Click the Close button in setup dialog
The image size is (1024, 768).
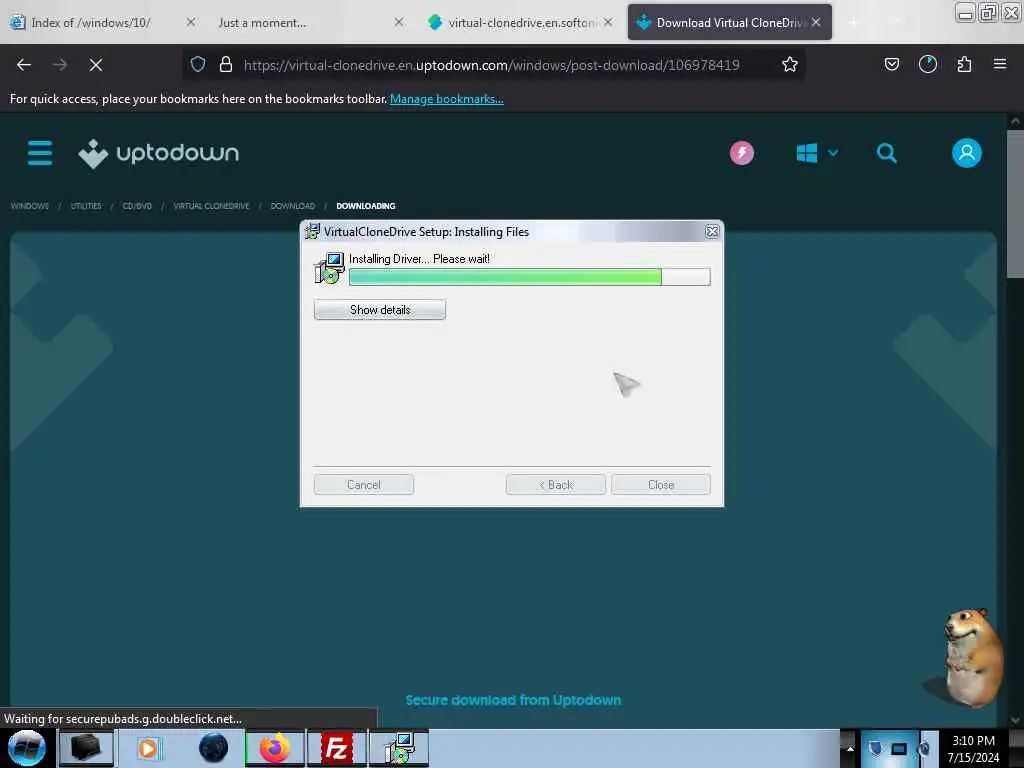[660, 485]
